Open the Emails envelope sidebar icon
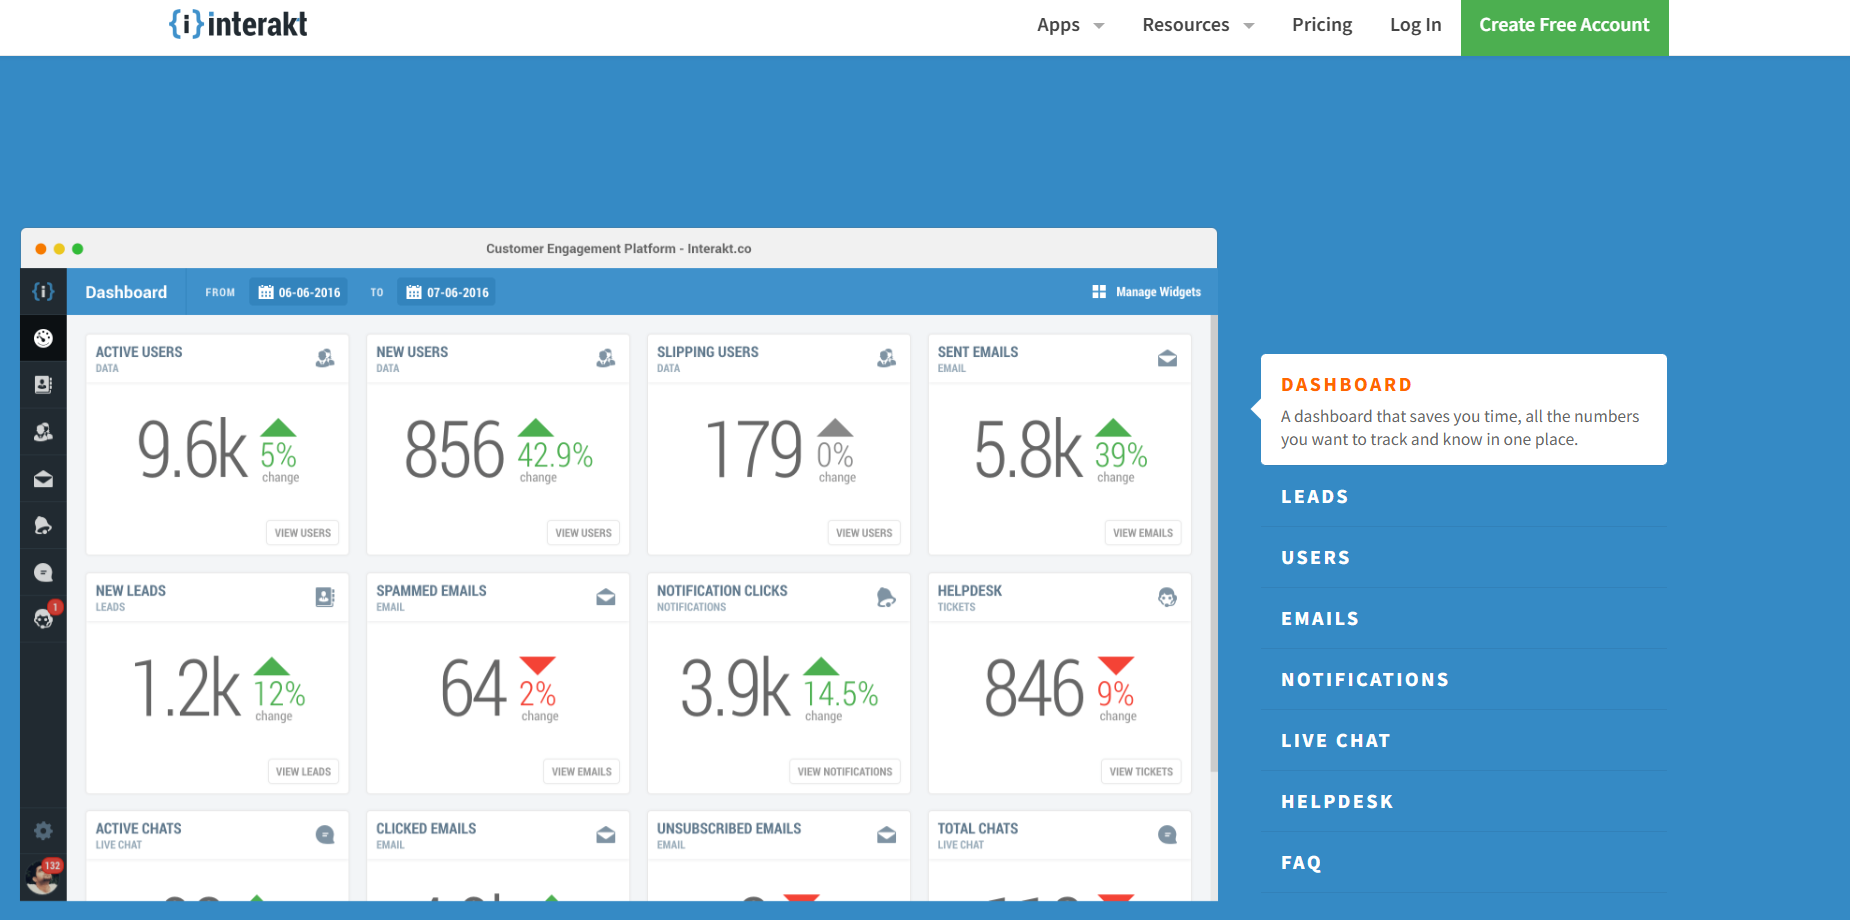Image resolution: width=1850 pixels, height=920 pixels. [x=43, y=479]
